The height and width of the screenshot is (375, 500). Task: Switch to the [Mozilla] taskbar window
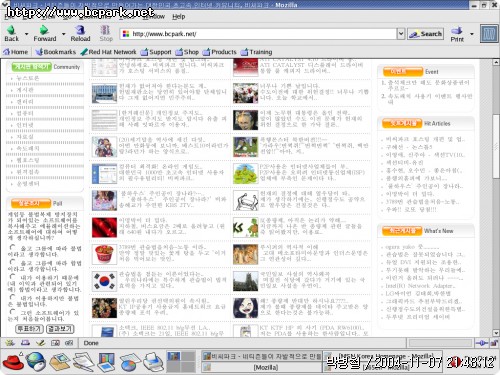262,367
